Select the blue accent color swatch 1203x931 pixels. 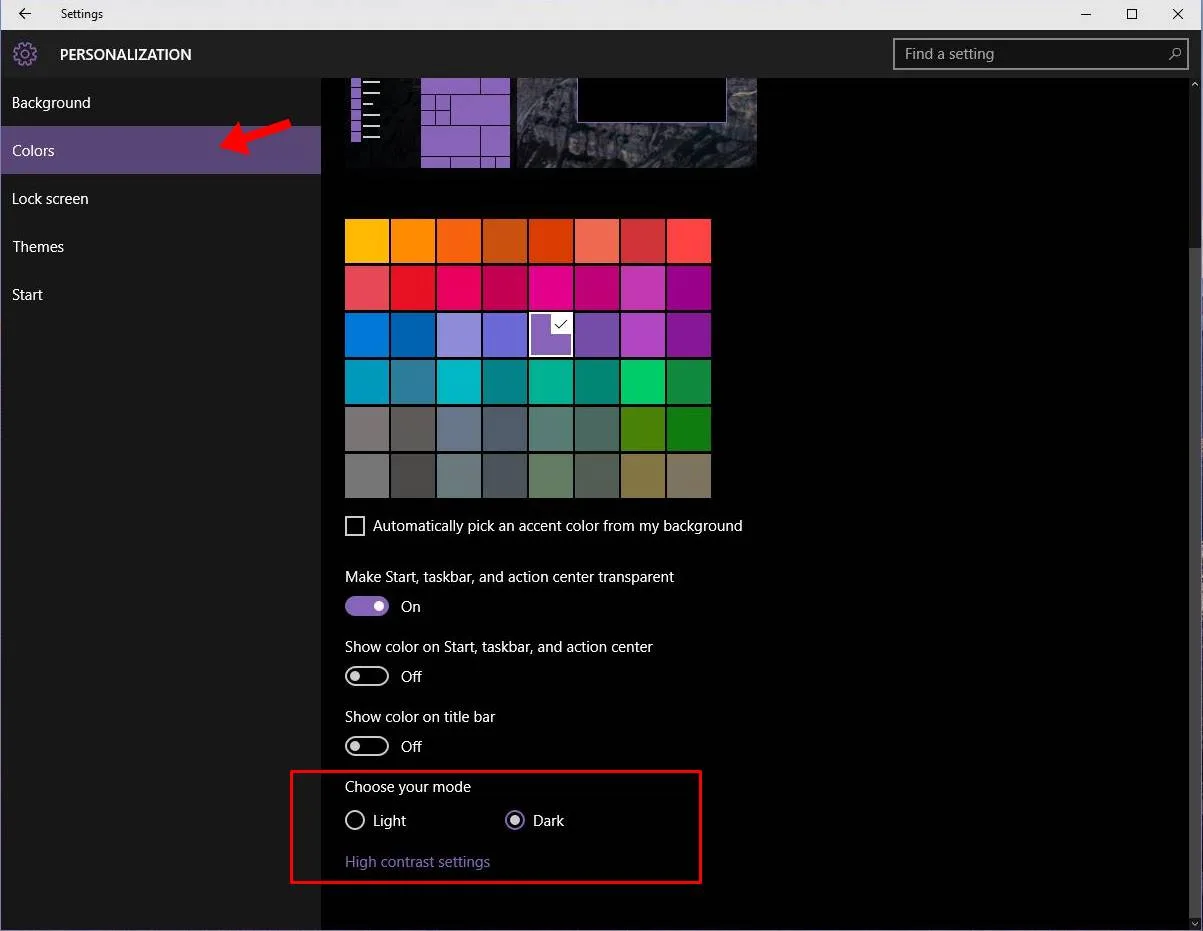[366, 334]
